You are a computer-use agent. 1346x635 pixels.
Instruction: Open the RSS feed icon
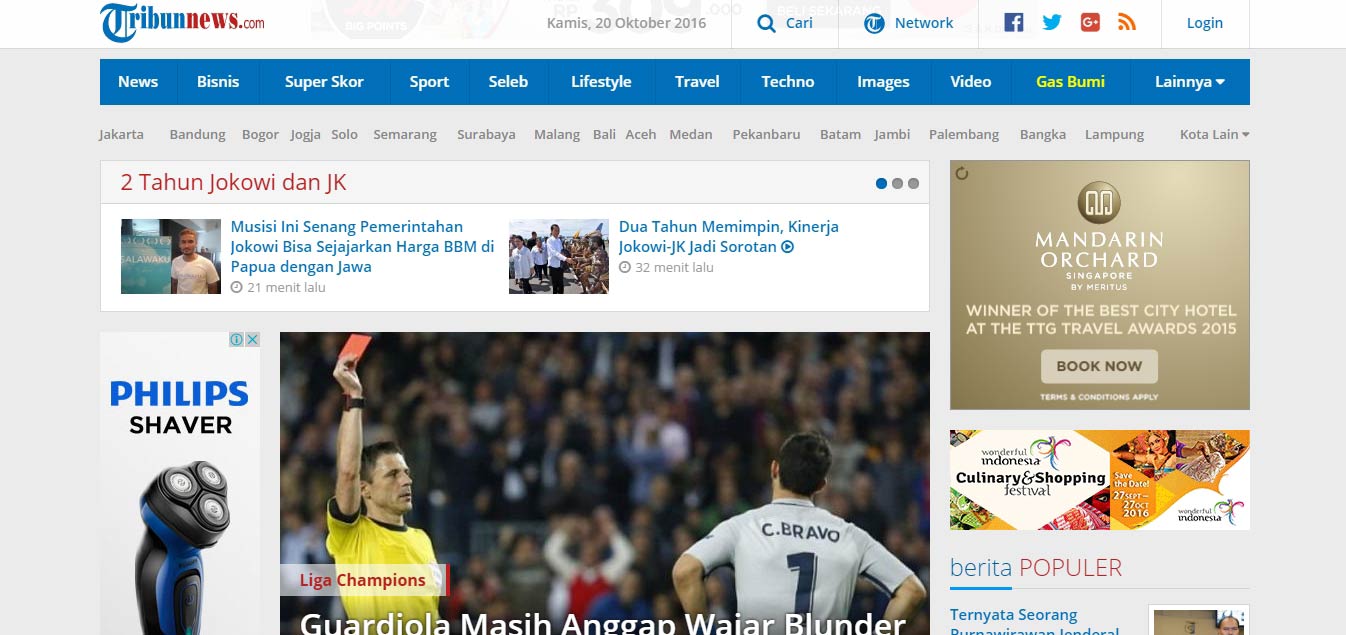1127,22
